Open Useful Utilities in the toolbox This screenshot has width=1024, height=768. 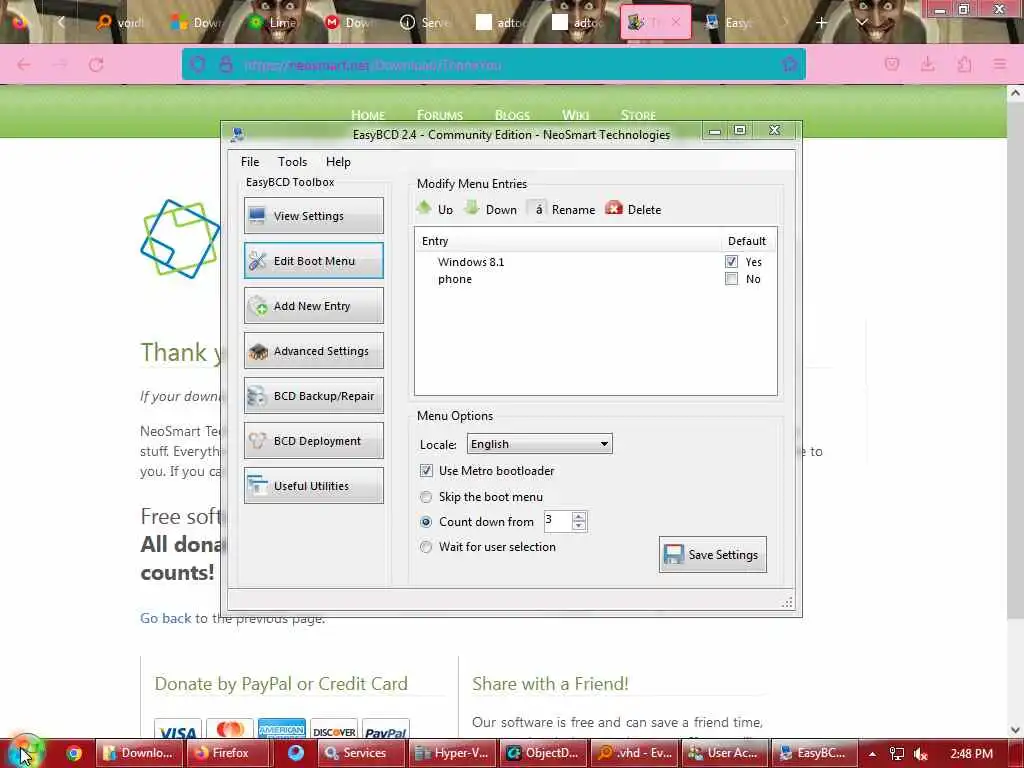click(313, 486)
